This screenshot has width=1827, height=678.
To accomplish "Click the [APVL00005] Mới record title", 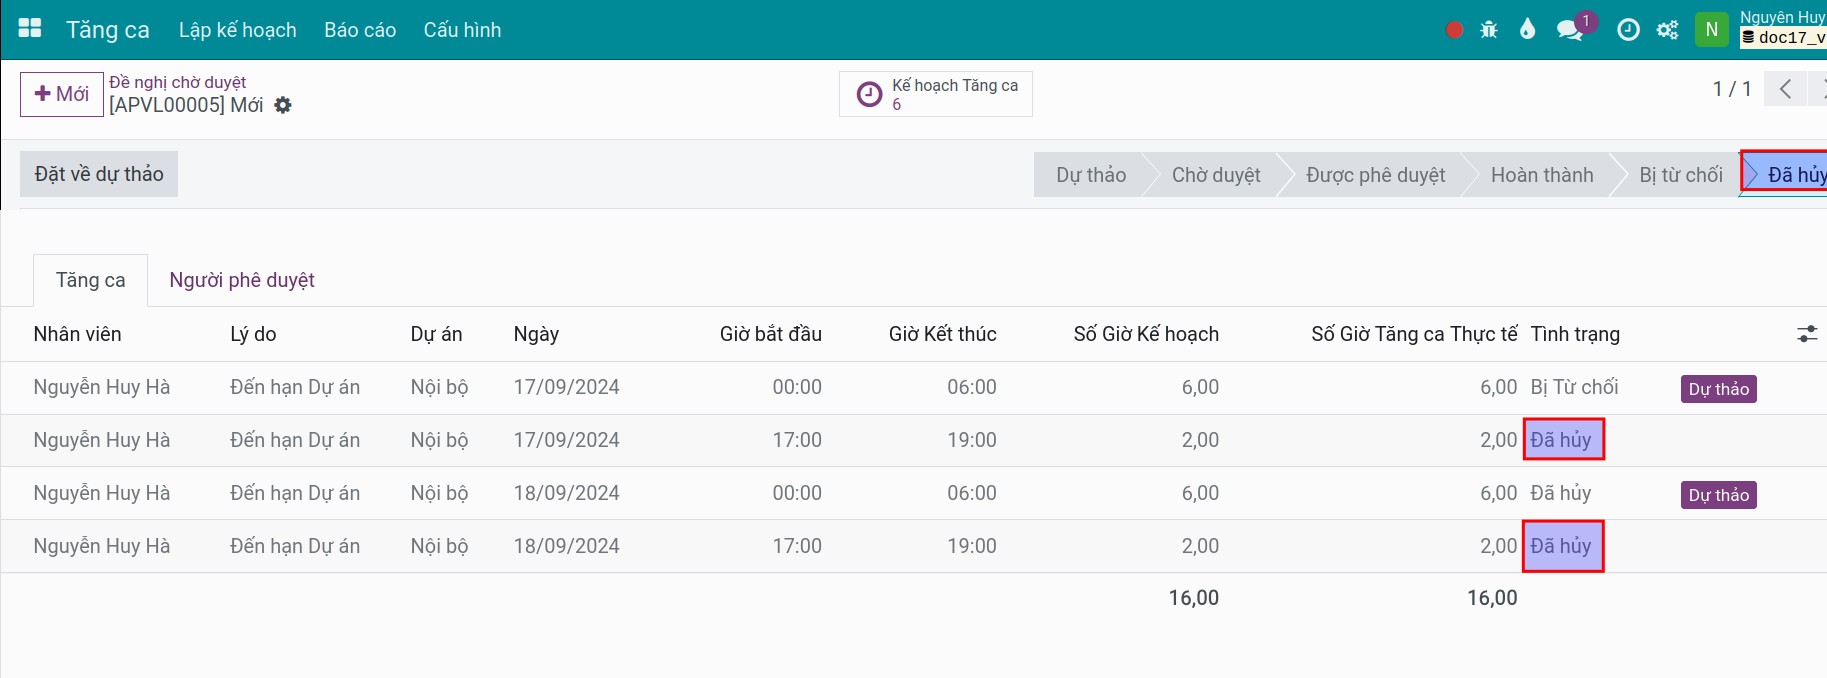I will pos(186,105).
